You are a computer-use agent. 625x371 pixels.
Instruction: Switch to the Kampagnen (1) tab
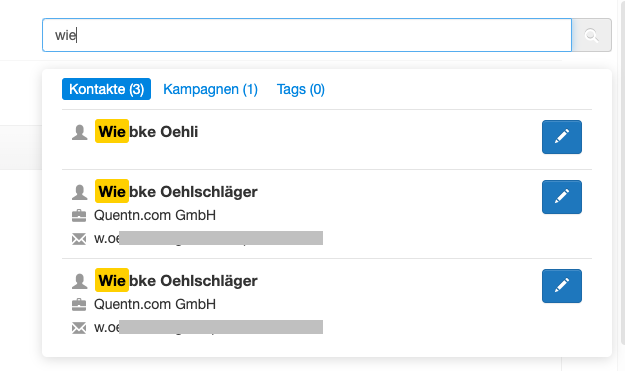(x=210, y=89)
